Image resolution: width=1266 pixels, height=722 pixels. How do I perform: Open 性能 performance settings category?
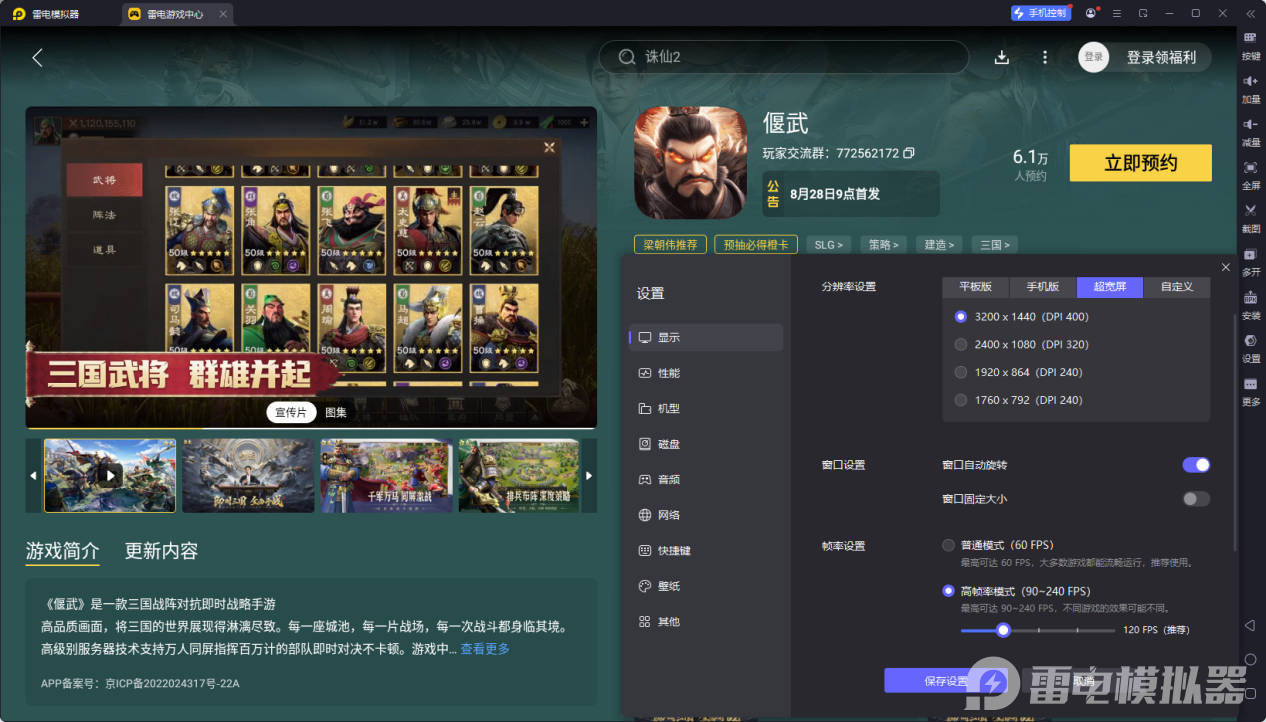(706, 373)
